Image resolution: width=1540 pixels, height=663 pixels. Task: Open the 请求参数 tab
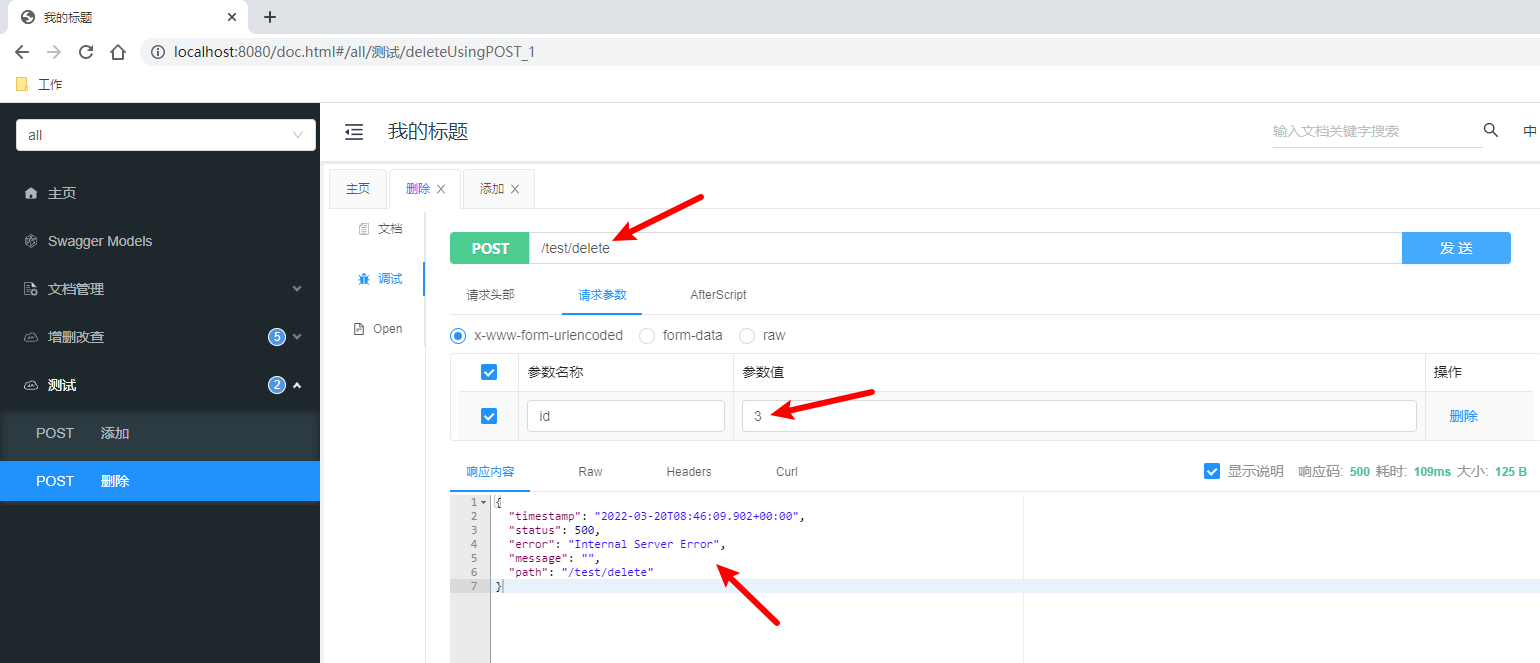602,295
